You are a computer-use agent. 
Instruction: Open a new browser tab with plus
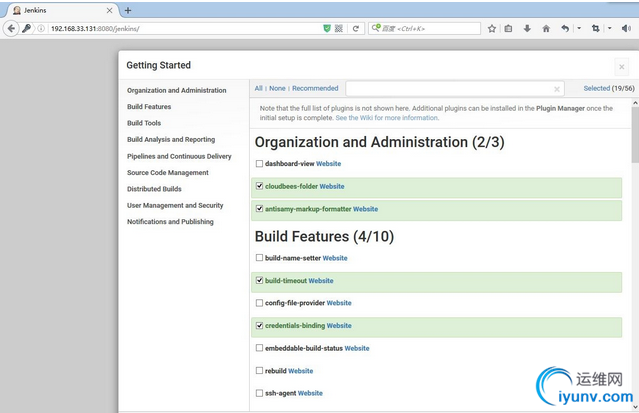pos(128,11)
